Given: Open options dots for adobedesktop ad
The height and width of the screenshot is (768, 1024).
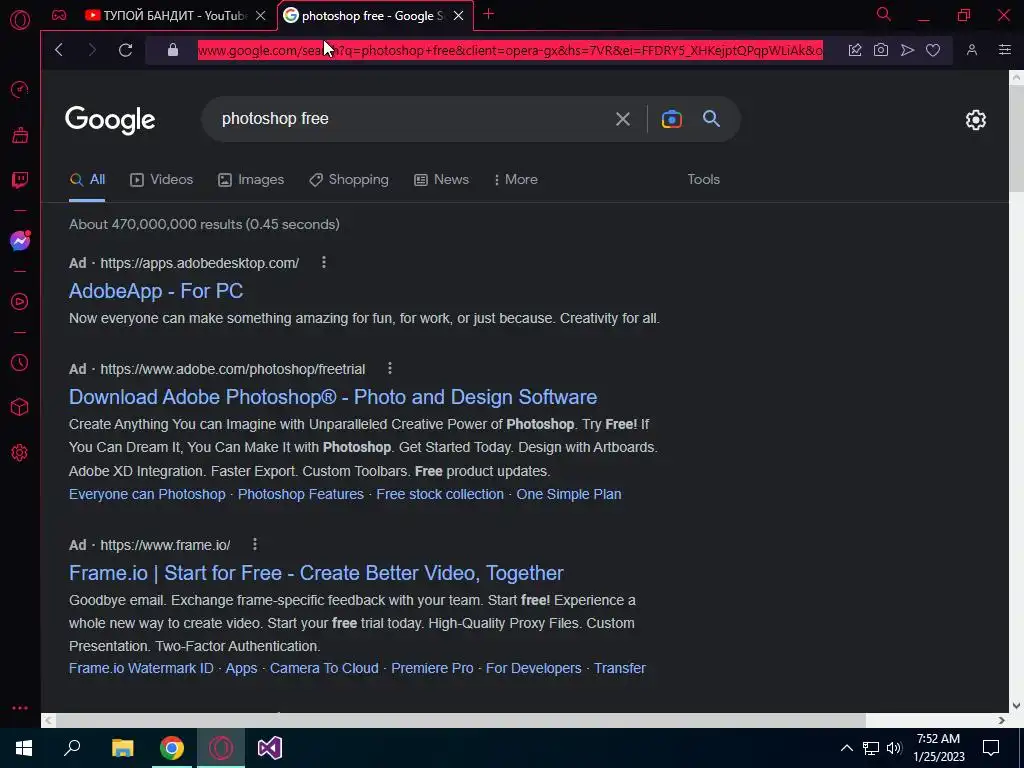Looking at the screenshot, I should tap(324, 263).
